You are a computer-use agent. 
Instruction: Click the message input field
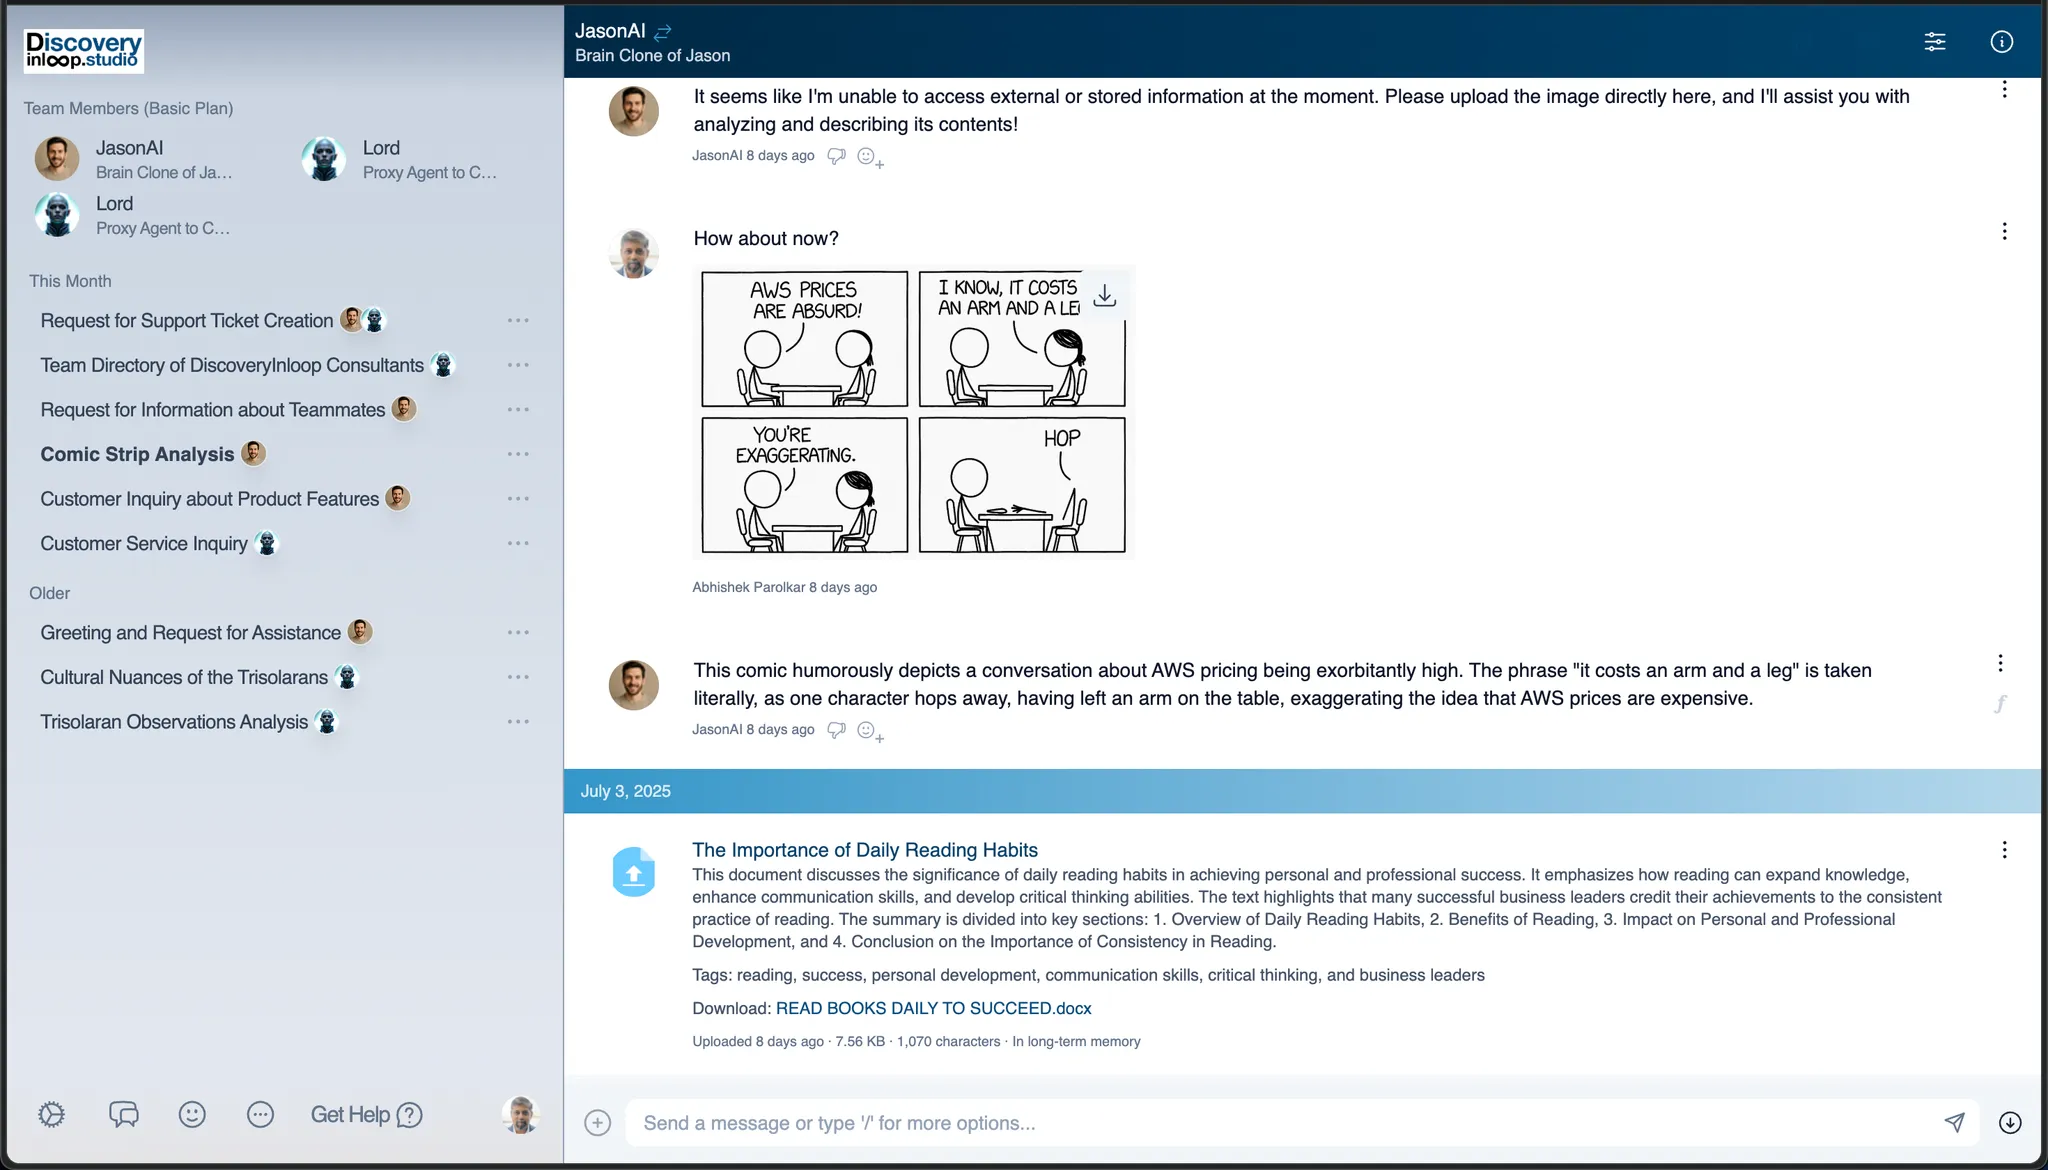click(x=1280, y=1123)
